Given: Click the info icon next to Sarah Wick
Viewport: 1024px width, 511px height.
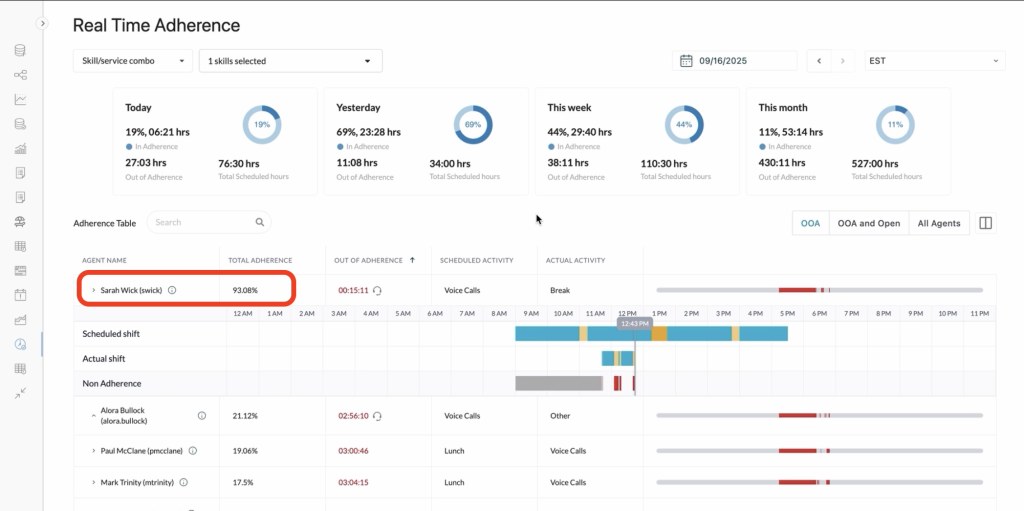Looking at the screenshot, I should tap(172, 290).
